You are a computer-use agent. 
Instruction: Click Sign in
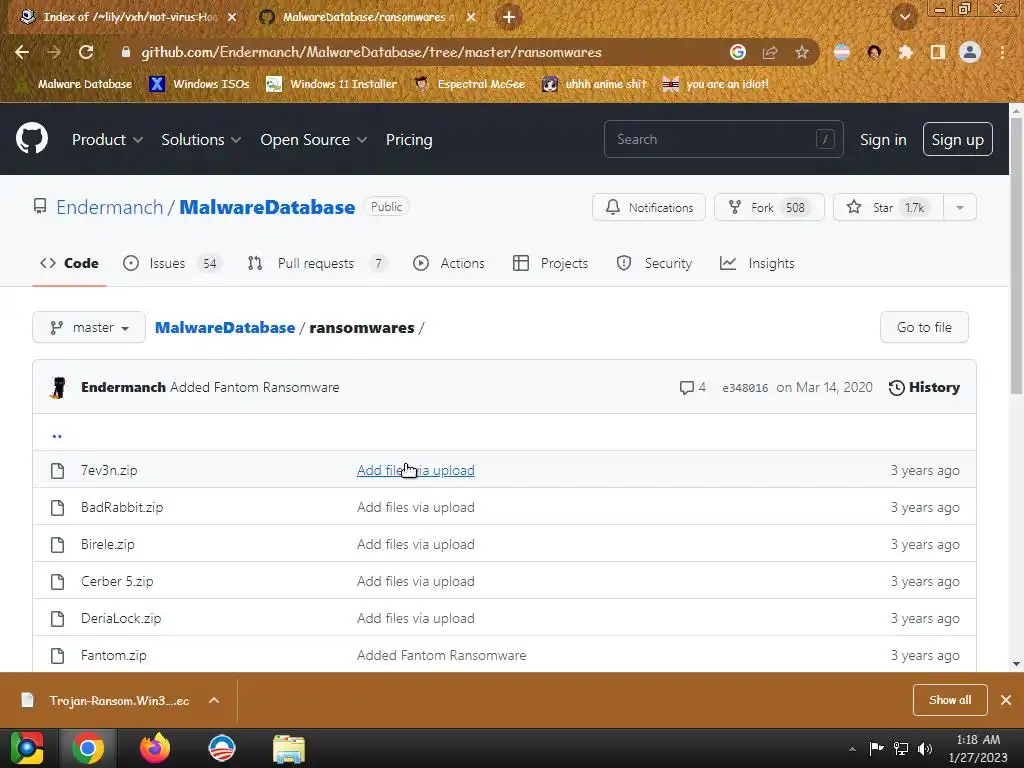(883, 140)
